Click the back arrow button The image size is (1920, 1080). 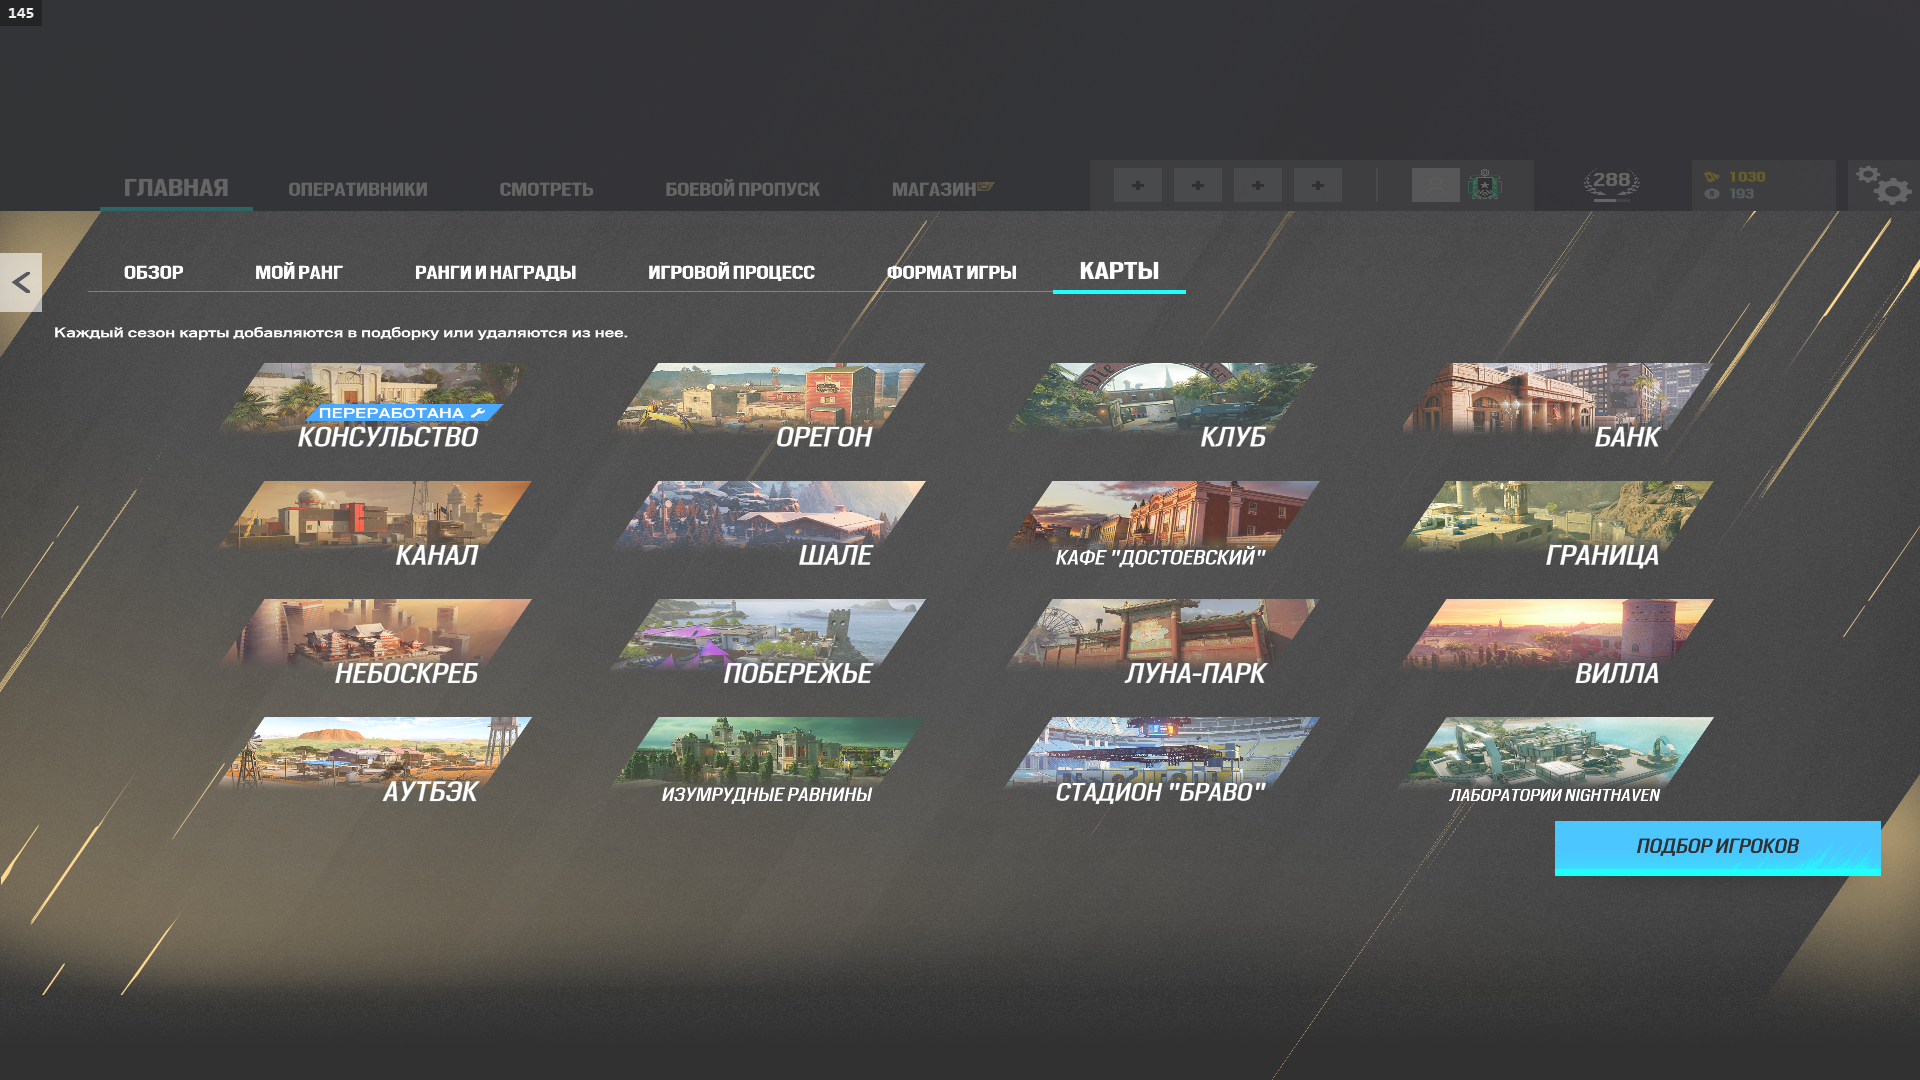pos(21,282)
